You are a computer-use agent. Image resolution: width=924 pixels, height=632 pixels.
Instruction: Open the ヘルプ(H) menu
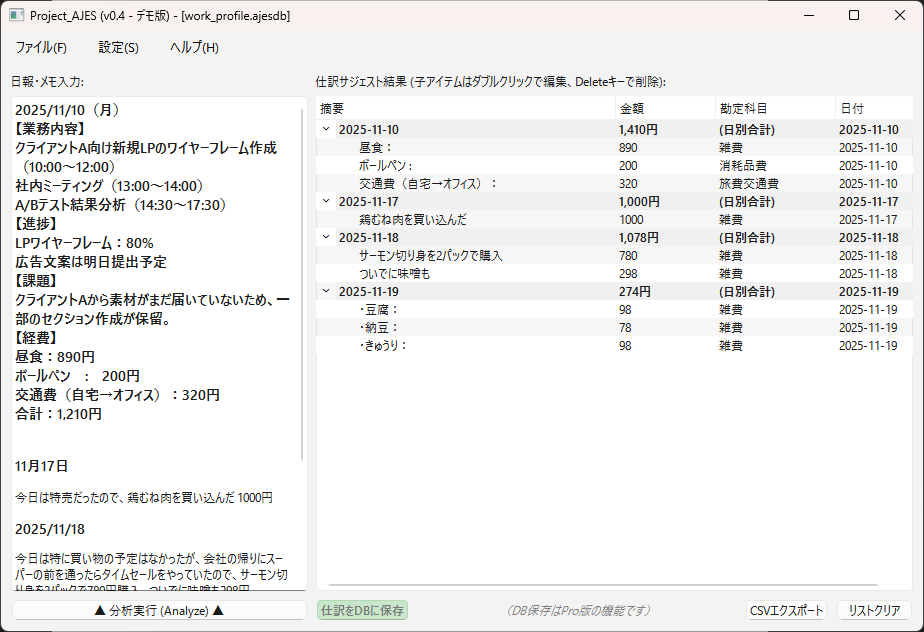tap(194, 48)
